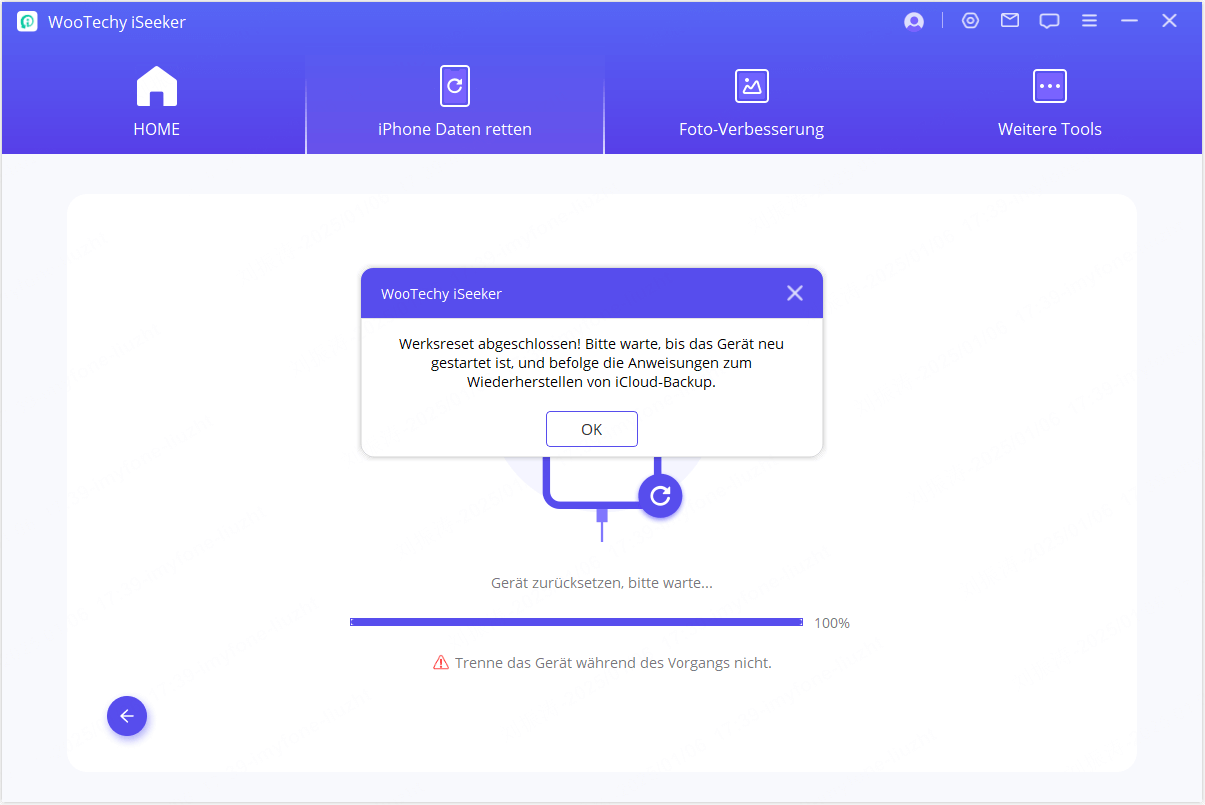Open the hamburger menu in title bar
Viewport: 1205px width, 805px height.
point(1090,21)
